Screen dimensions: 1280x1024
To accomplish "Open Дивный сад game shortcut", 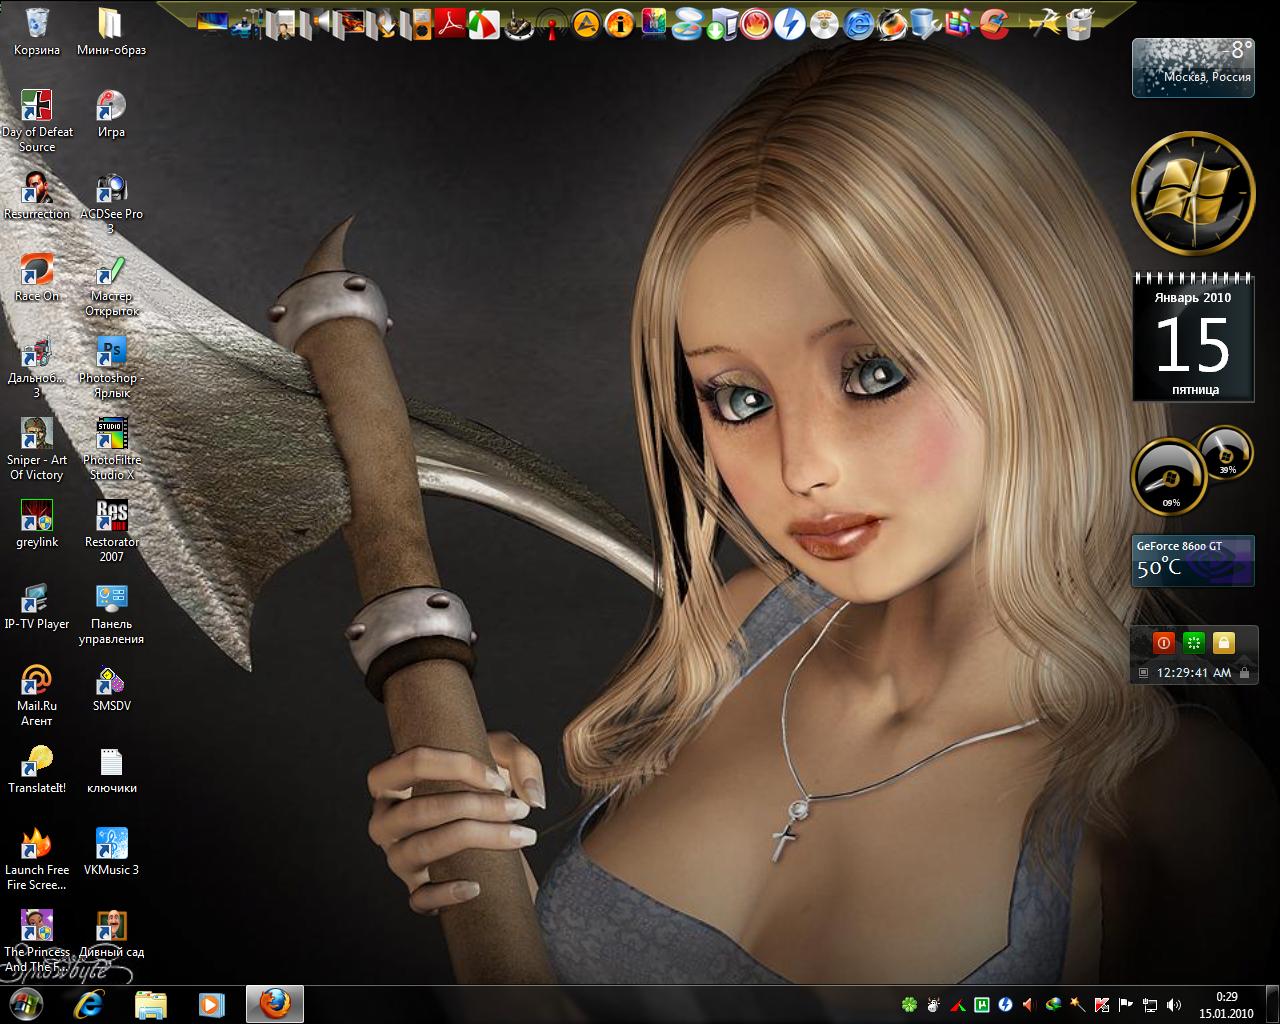I will coord(111,933).
